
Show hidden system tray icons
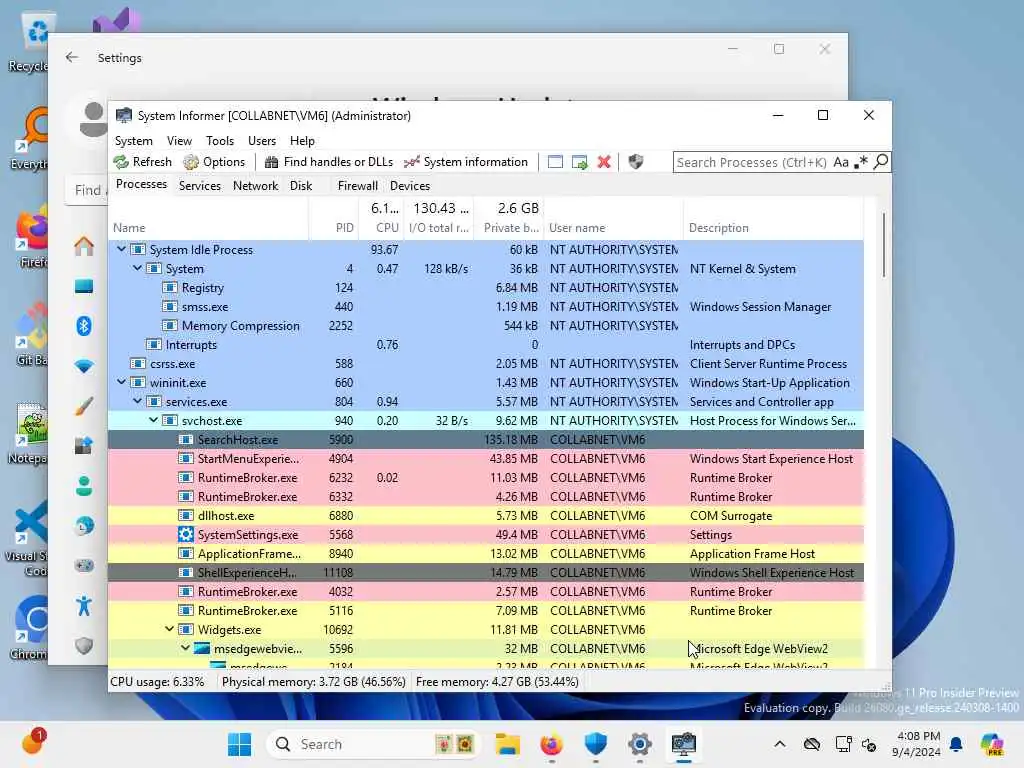click(x=780, y=744)
